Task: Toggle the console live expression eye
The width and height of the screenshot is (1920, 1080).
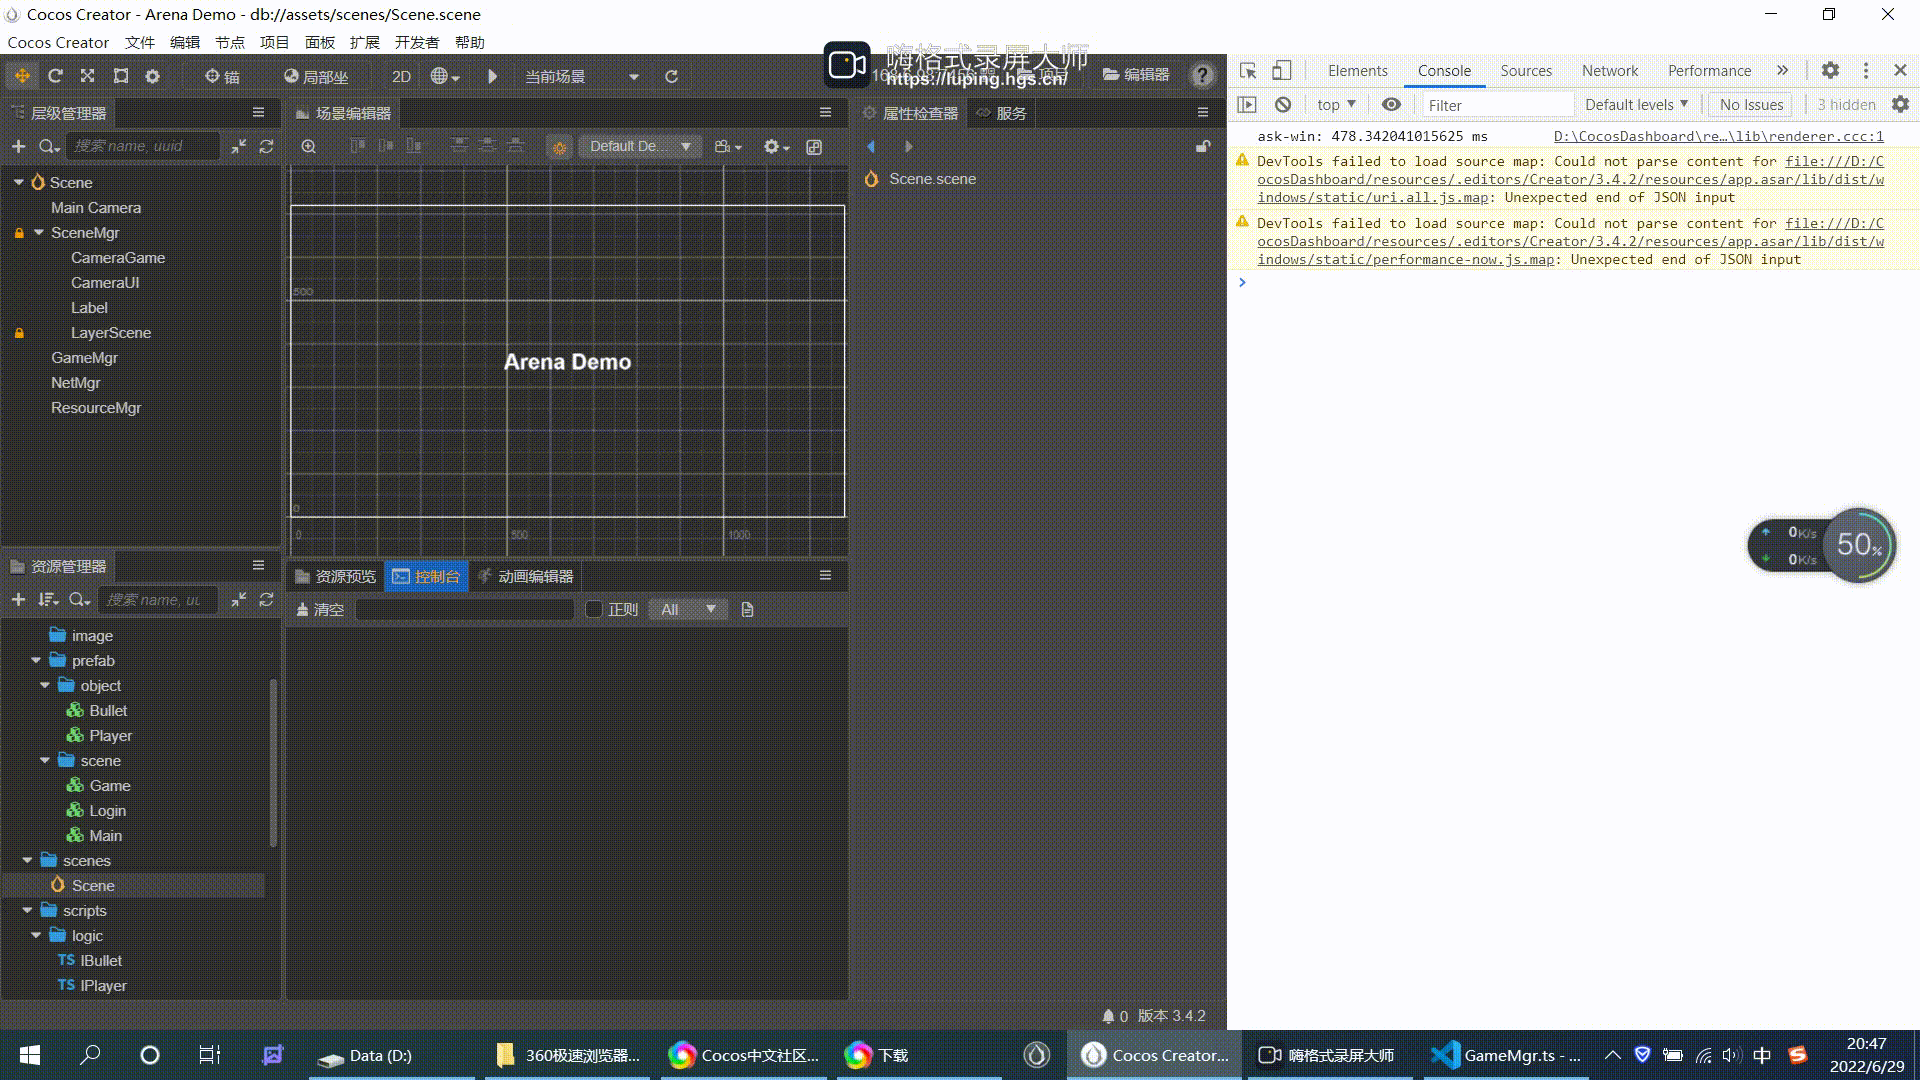Action: tap(1391, 104)
